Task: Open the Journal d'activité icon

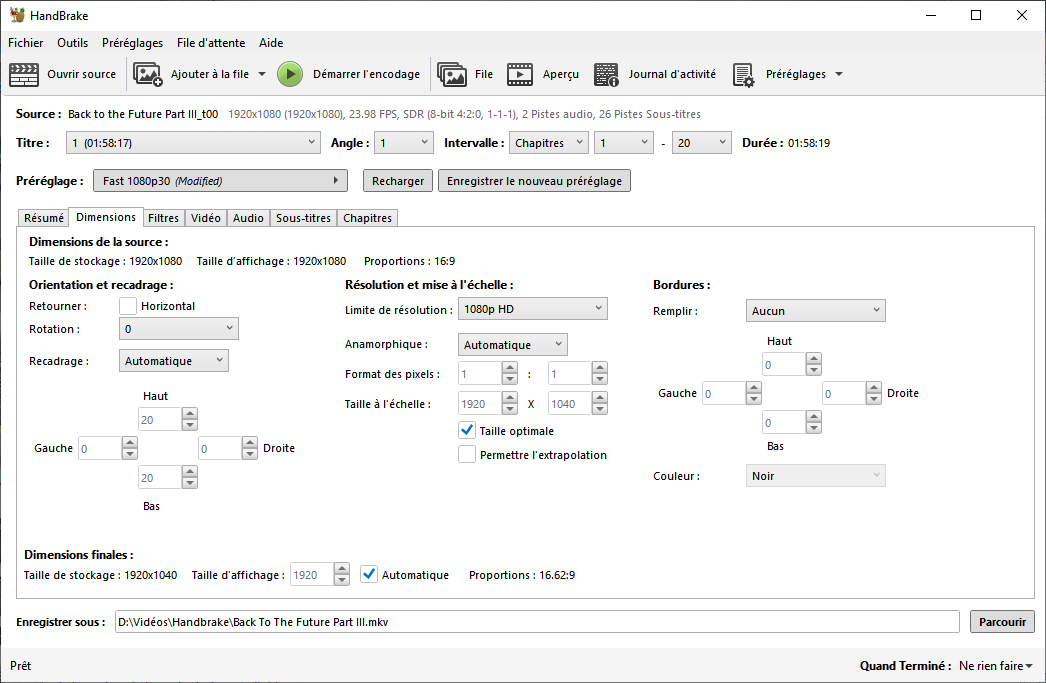Action: [x=606, y=74]
